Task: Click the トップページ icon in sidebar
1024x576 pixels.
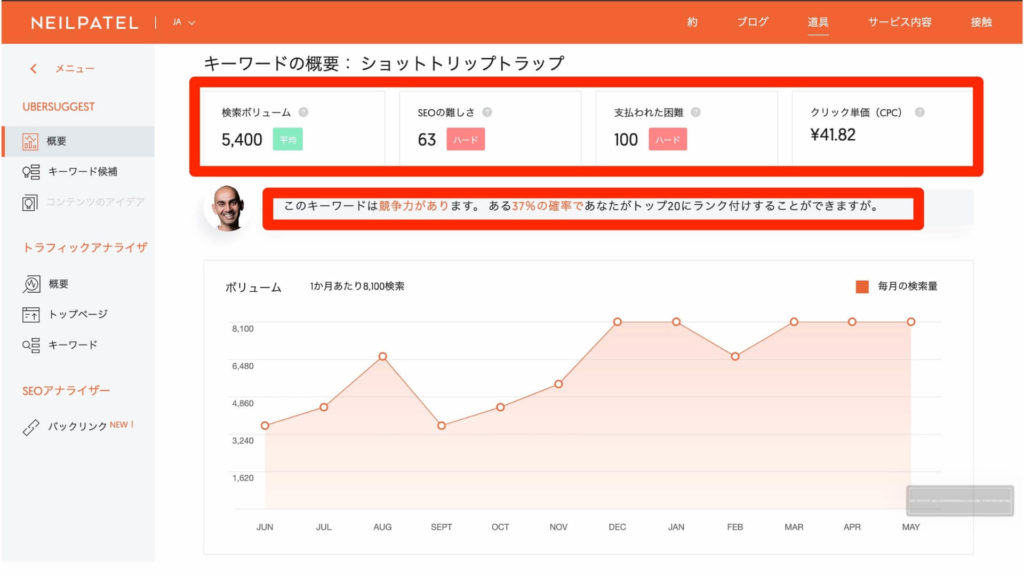Action: pos(30,315)
